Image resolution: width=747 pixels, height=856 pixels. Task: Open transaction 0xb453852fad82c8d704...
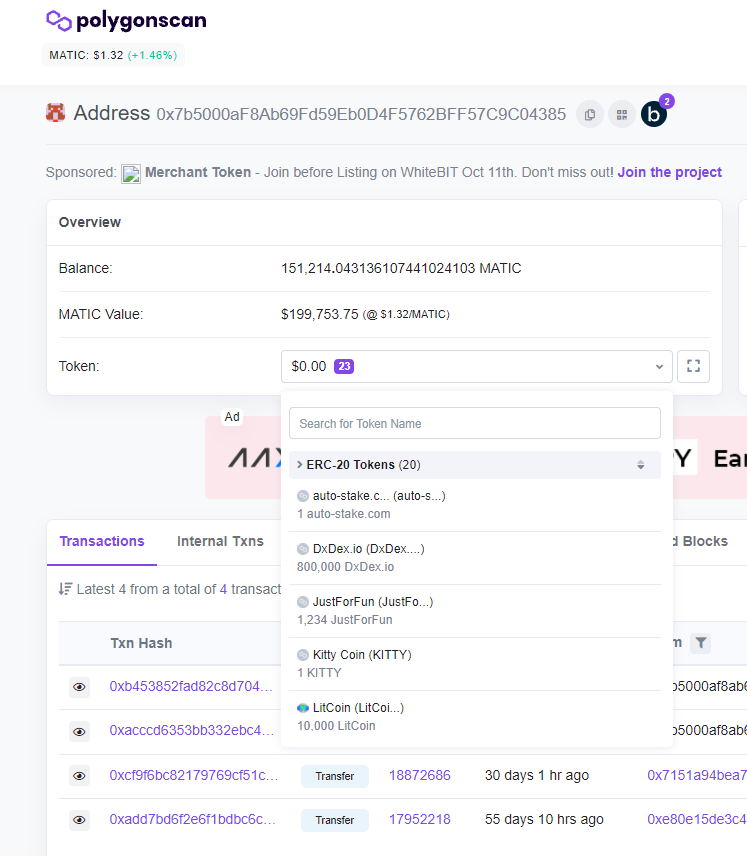coord(191,686)
